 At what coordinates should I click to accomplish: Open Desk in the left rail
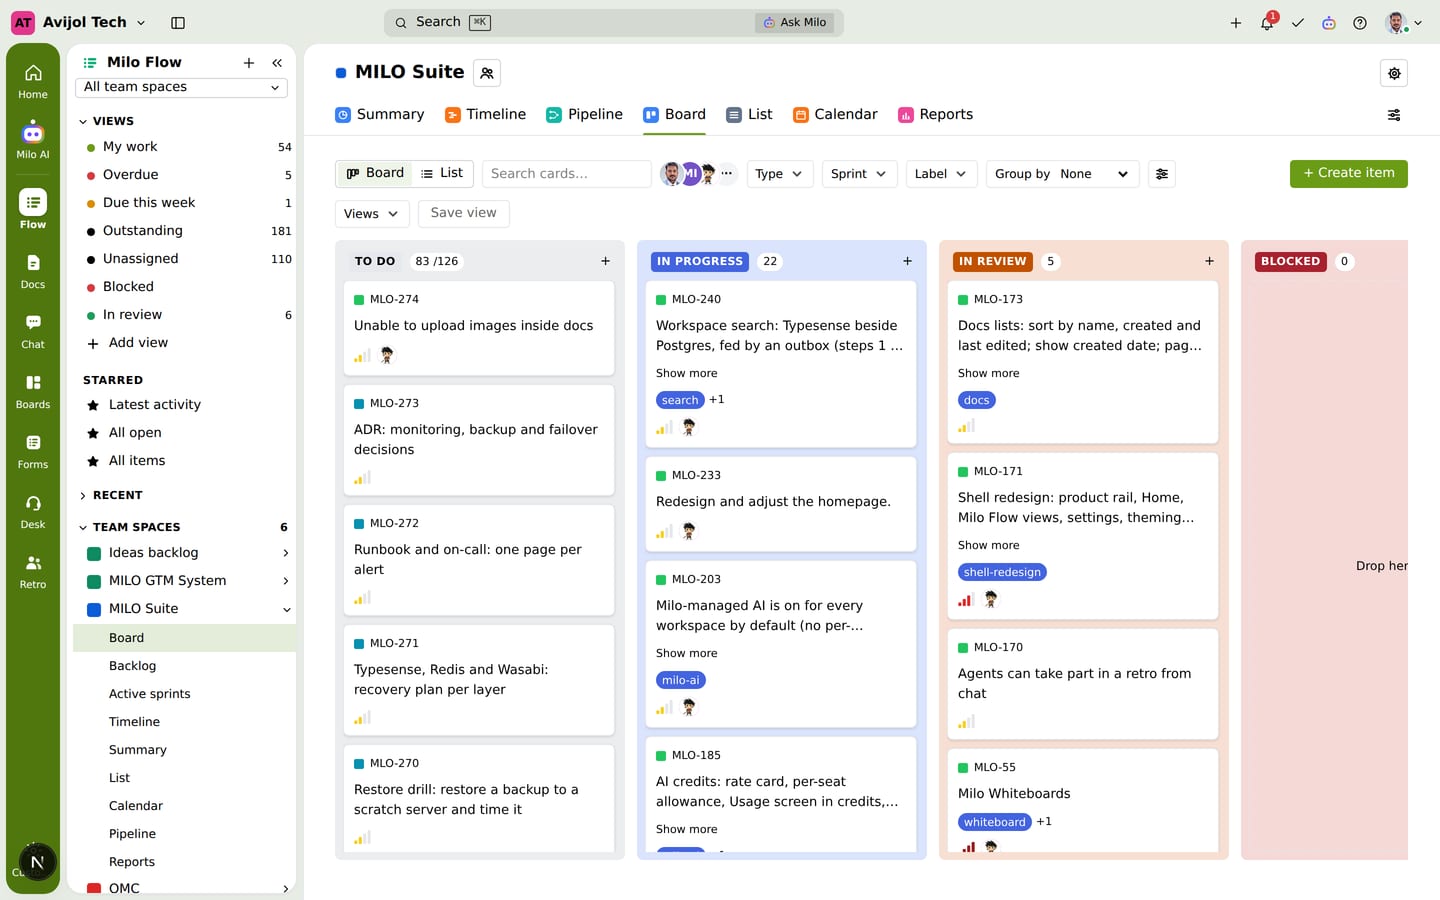click(x=33, y=511)
